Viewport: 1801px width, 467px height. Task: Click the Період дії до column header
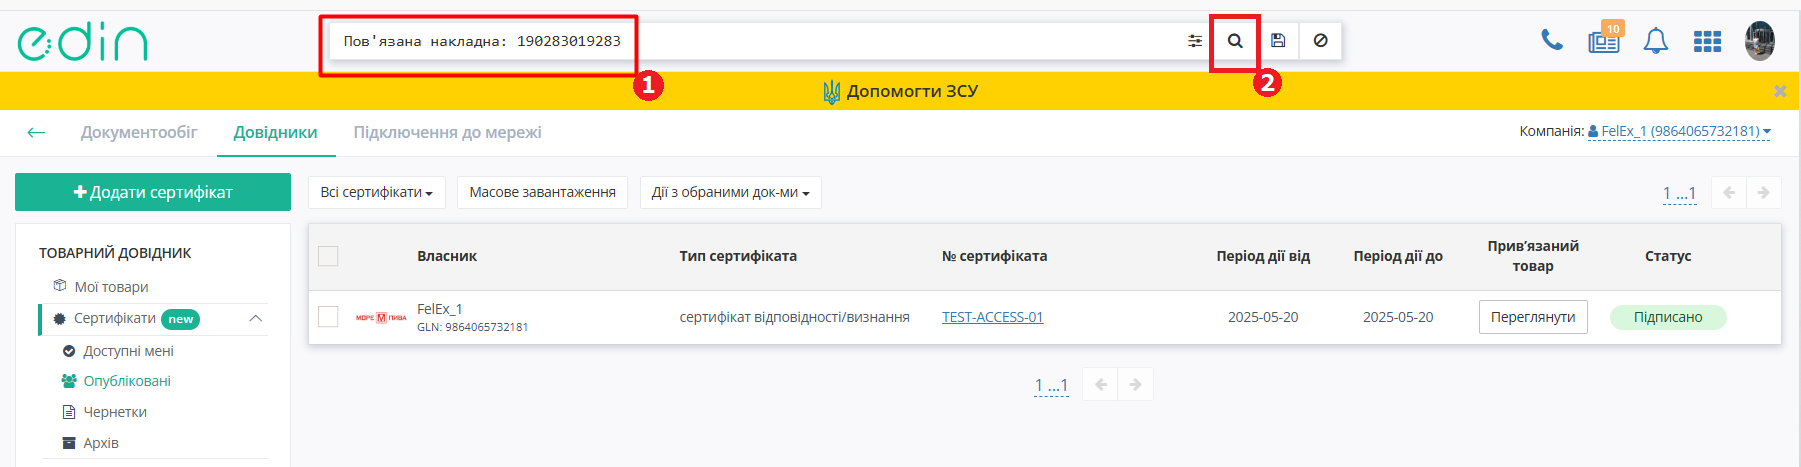pyautogui.click(x=1398, y=256)
